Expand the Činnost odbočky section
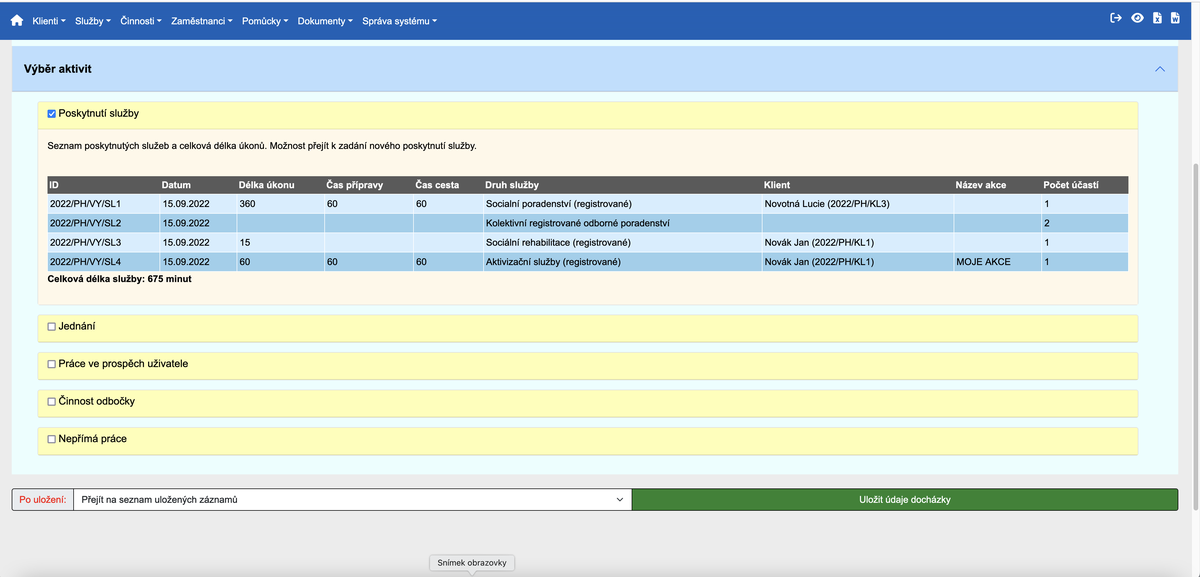The width and height of the screenshot is (1200, 577). [51, 402]
